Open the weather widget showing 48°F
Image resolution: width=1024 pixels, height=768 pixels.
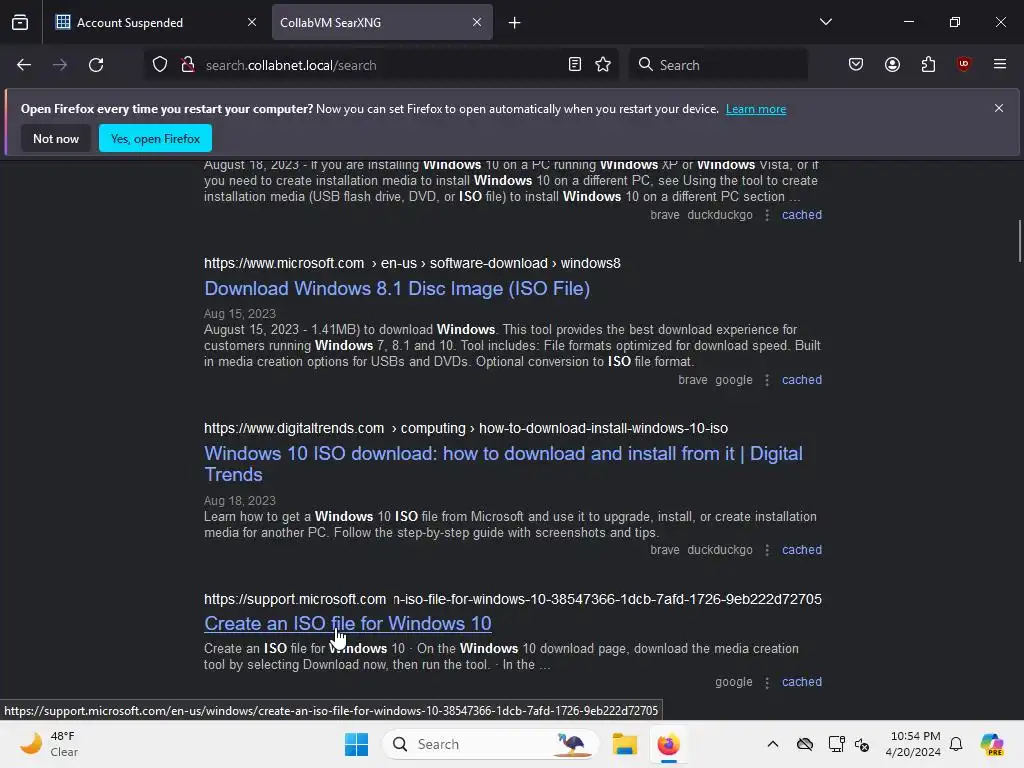coord(48,744)
